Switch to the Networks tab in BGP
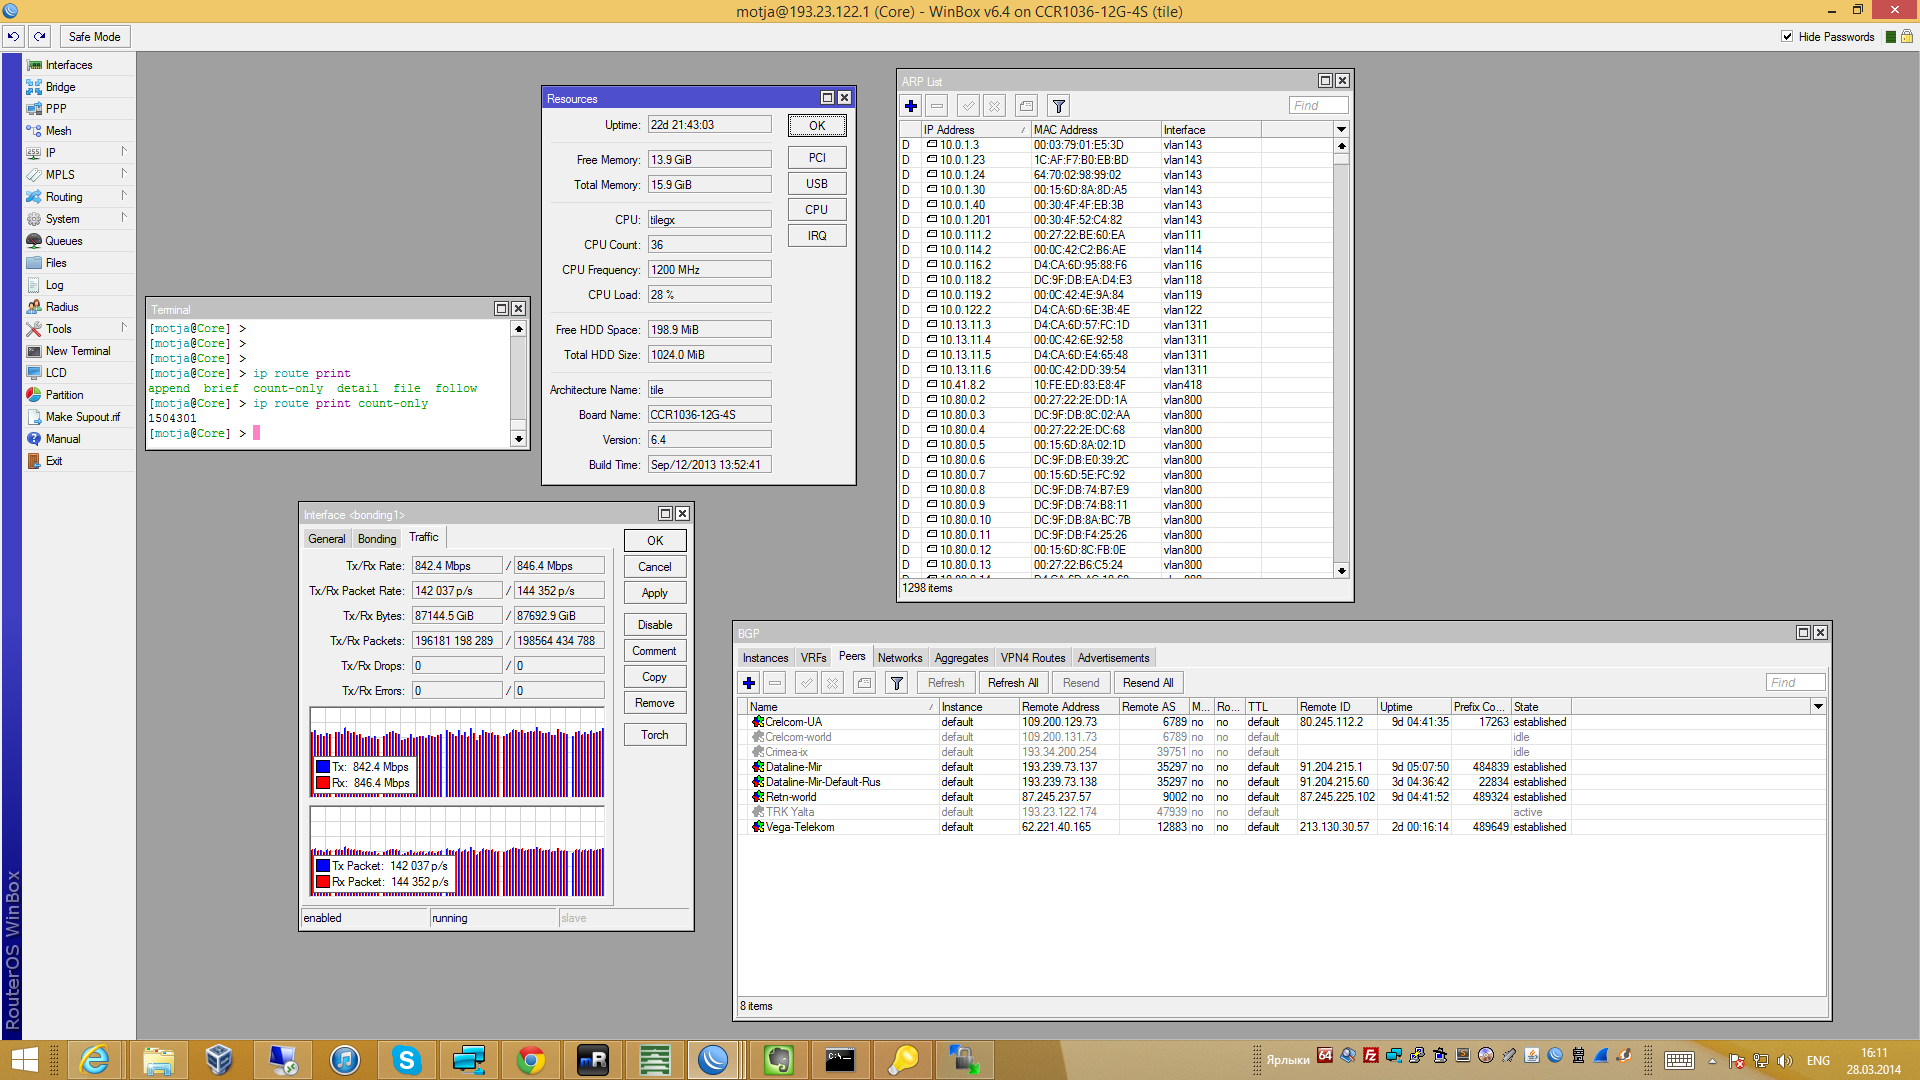Viewport: 1920px width, 1080px height. pos(899,658)
